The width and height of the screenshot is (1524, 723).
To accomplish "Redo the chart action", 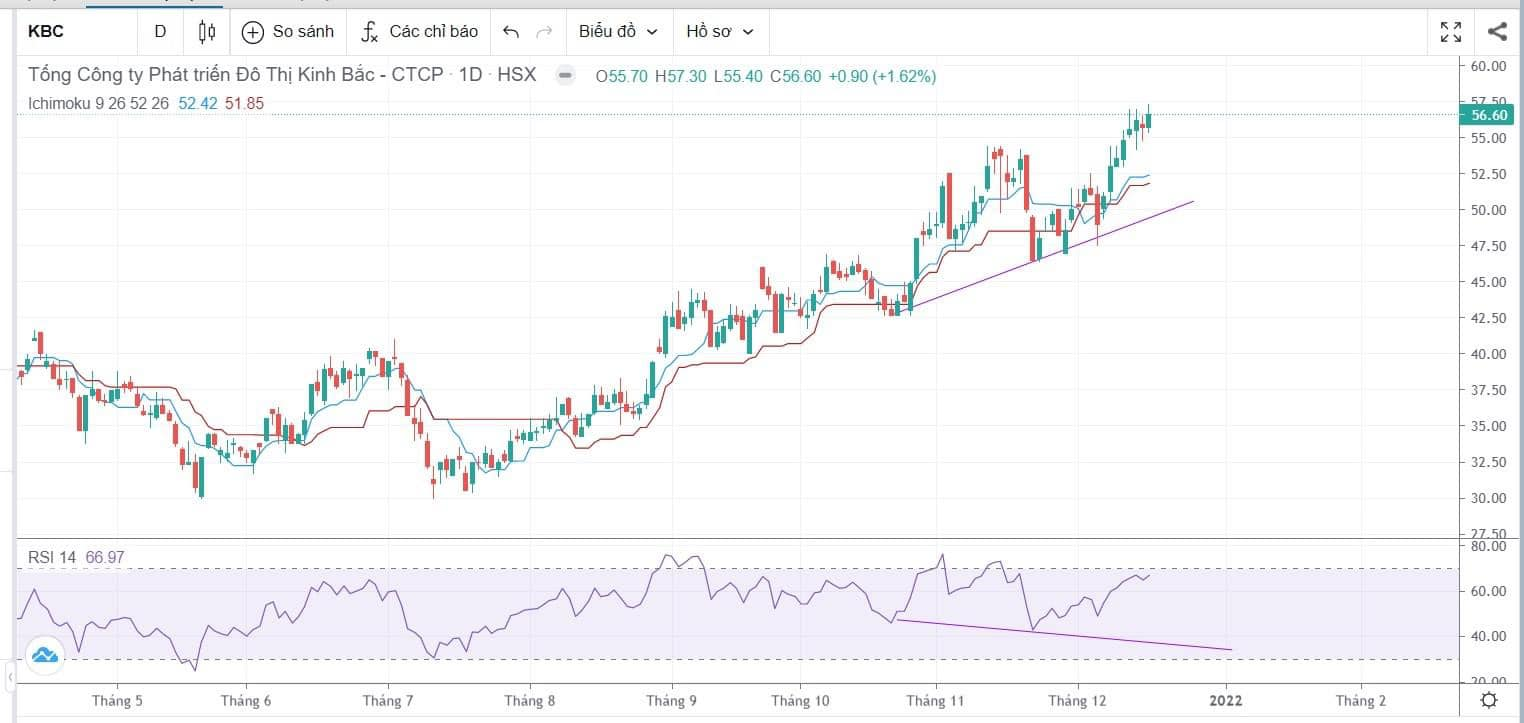I will click(545, 32).
